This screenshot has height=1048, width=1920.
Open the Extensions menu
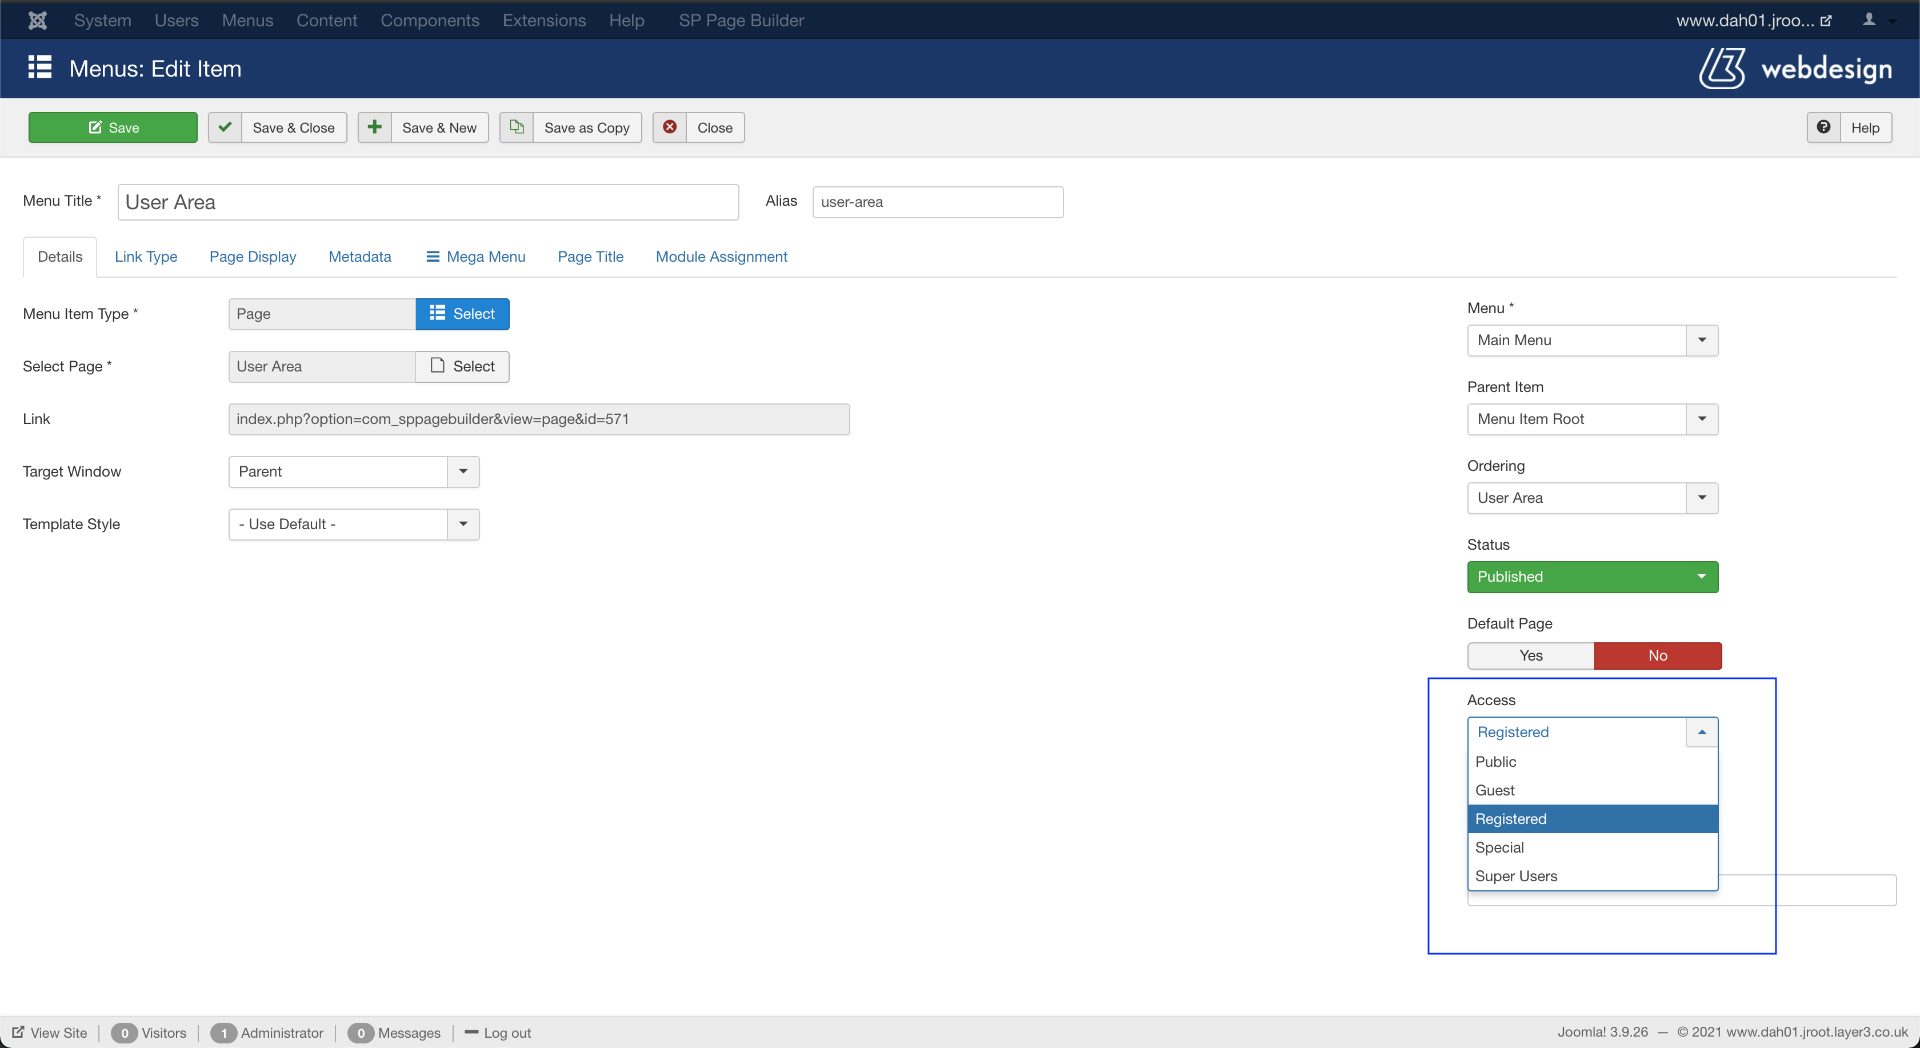(544, 20)
